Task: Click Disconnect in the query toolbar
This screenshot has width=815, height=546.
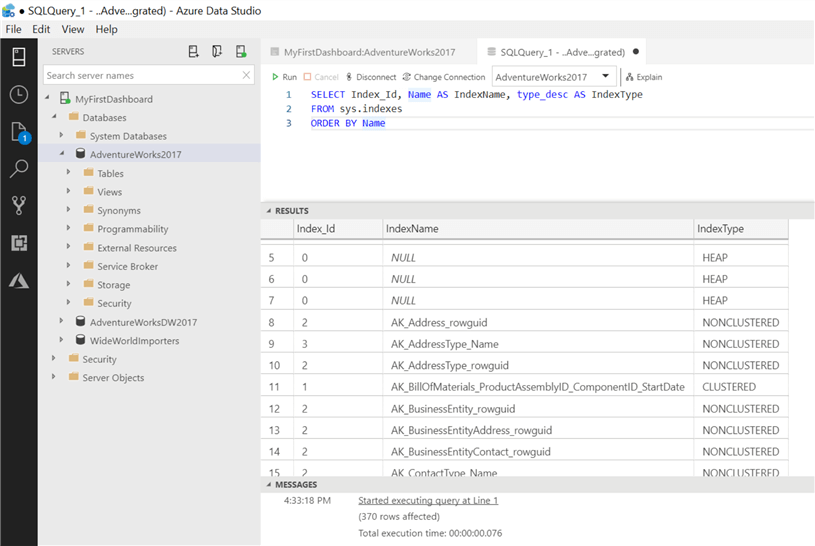Action: [371, 77]
